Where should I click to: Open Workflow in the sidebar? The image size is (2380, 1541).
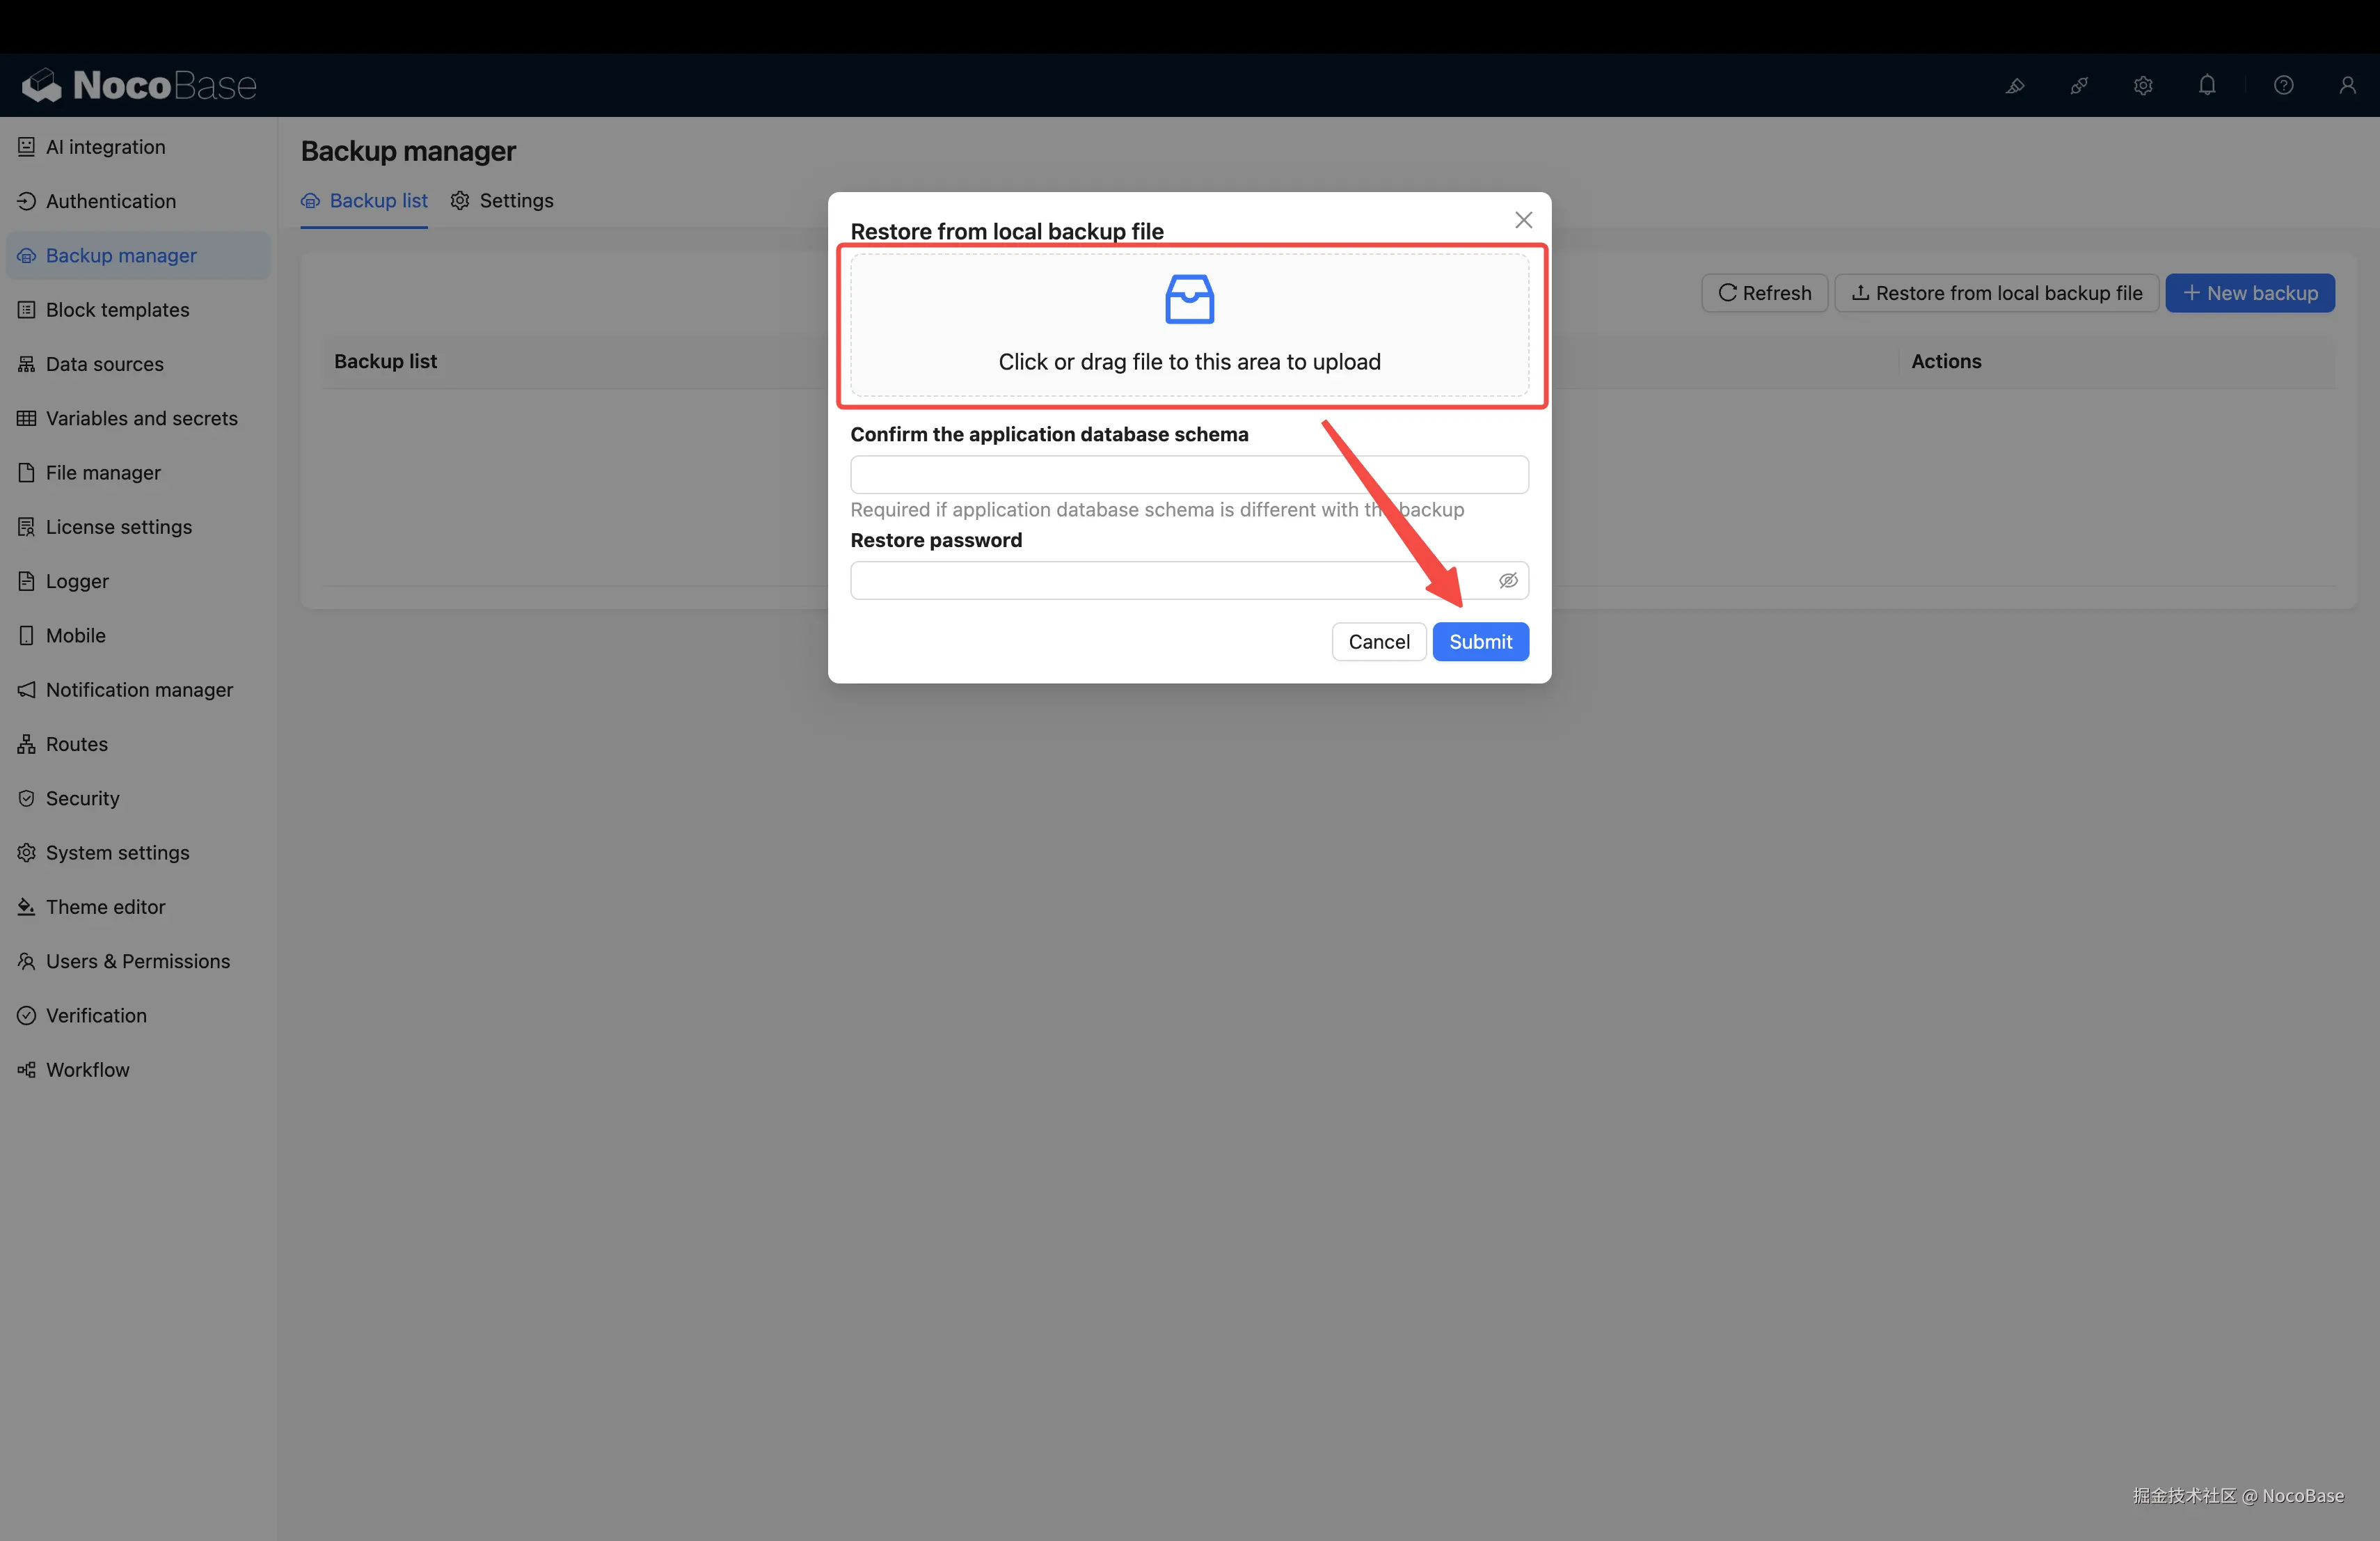coord(87,1070)
